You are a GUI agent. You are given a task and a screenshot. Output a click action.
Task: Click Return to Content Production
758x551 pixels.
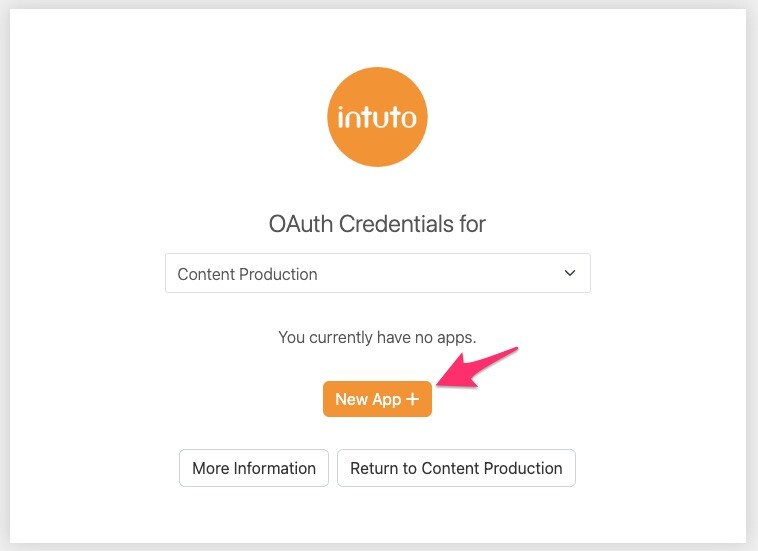click(456, 468)
